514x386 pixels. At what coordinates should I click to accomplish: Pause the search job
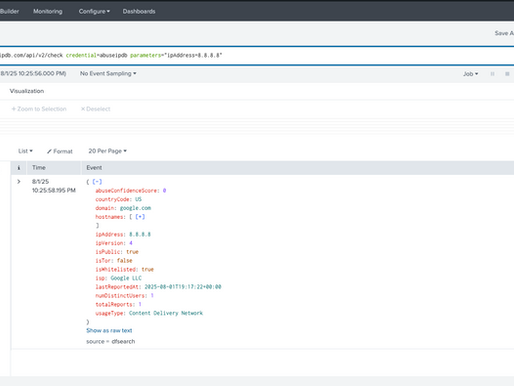coord(492,74)
